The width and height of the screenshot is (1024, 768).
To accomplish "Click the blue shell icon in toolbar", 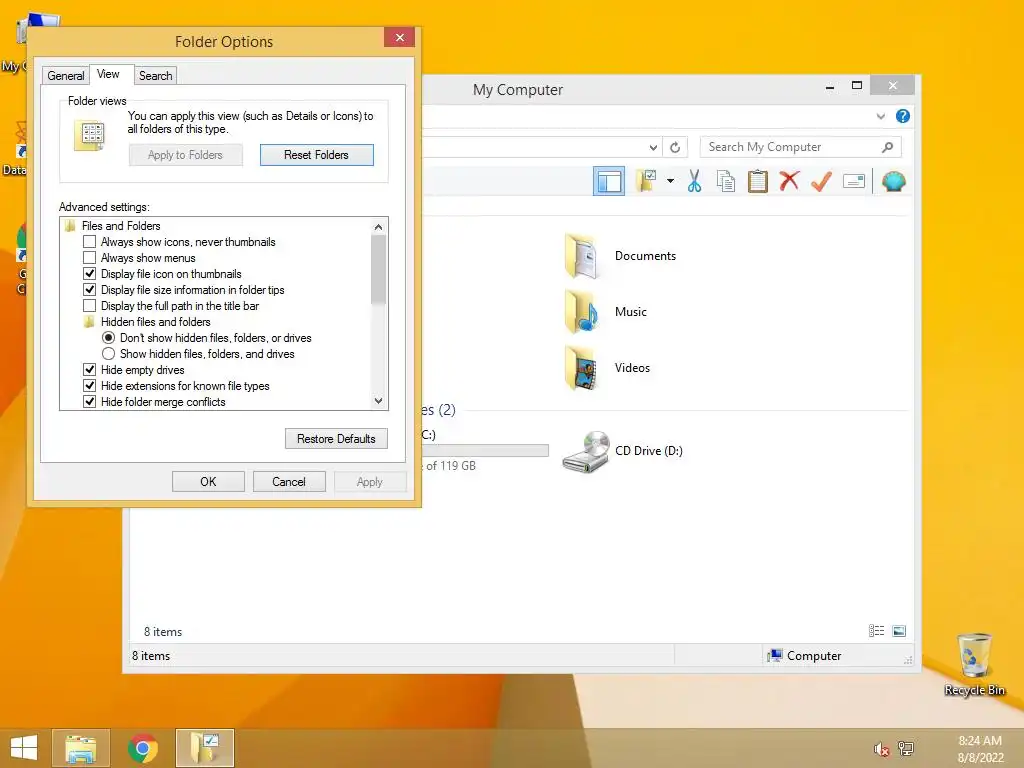I will [x=893, y=181].
